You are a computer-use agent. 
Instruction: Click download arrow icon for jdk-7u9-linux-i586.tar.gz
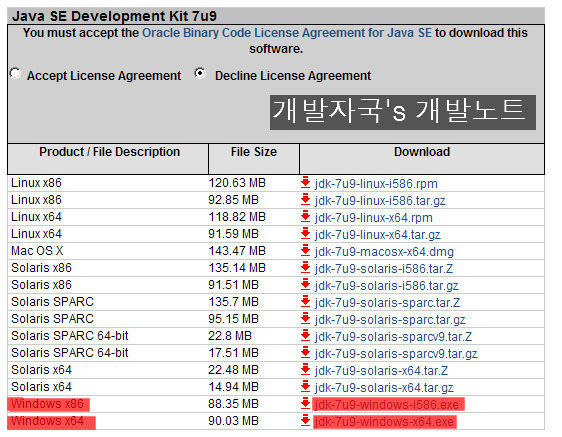305,199
